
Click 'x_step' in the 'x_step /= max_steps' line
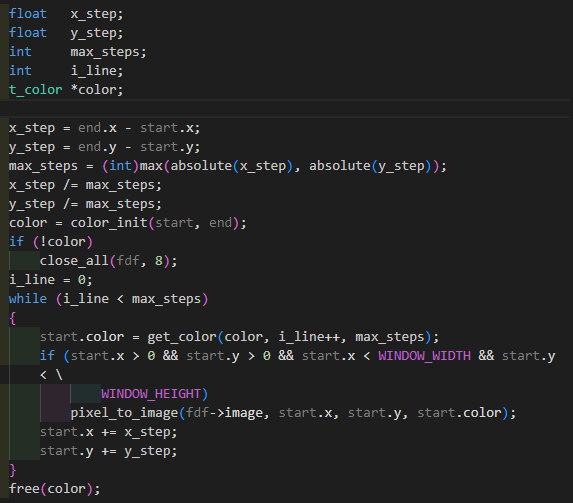[x=32, y=185]
